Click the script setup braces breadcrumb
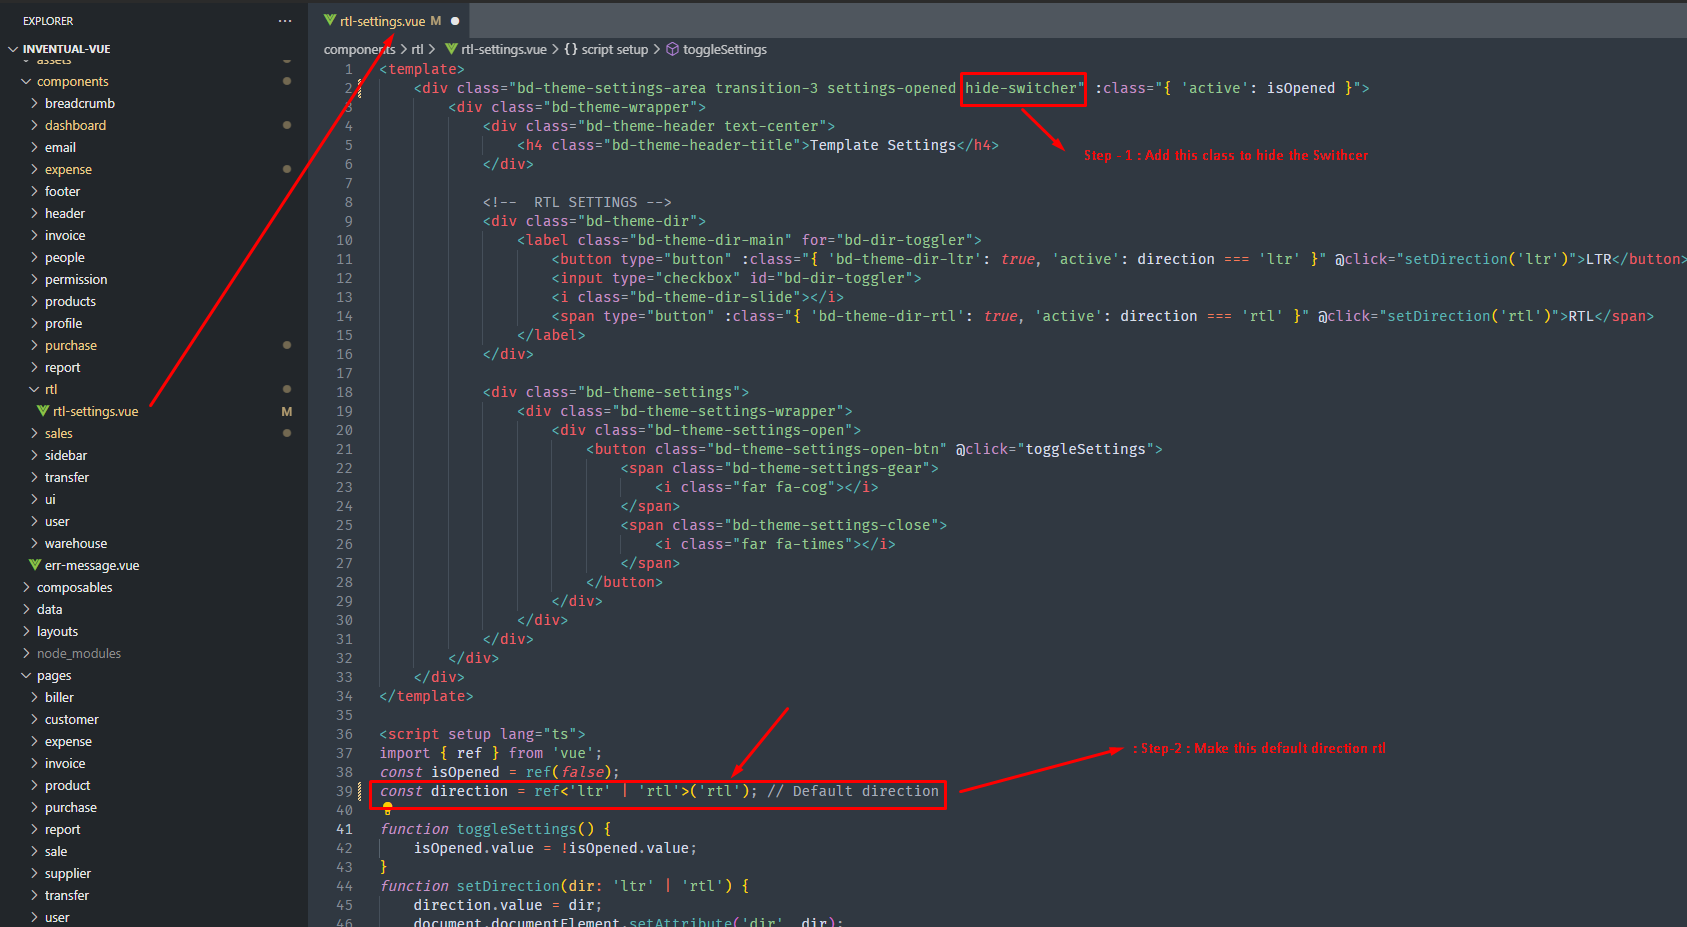This screenshot has width=1687, height=927. point(606,49)
